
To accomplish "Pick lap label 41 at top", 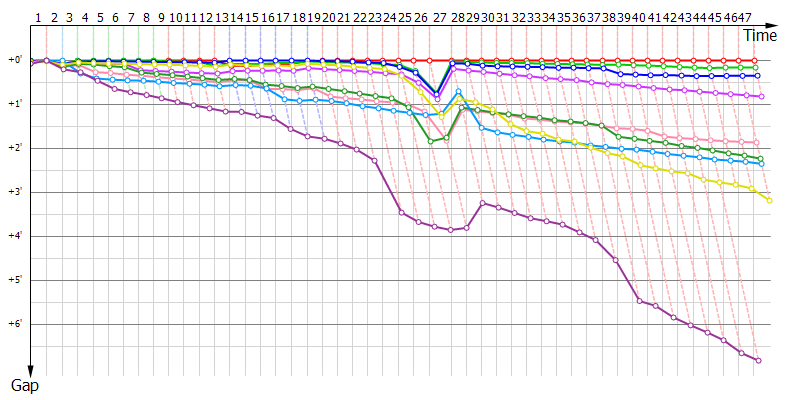I will (x=655, y=18).
